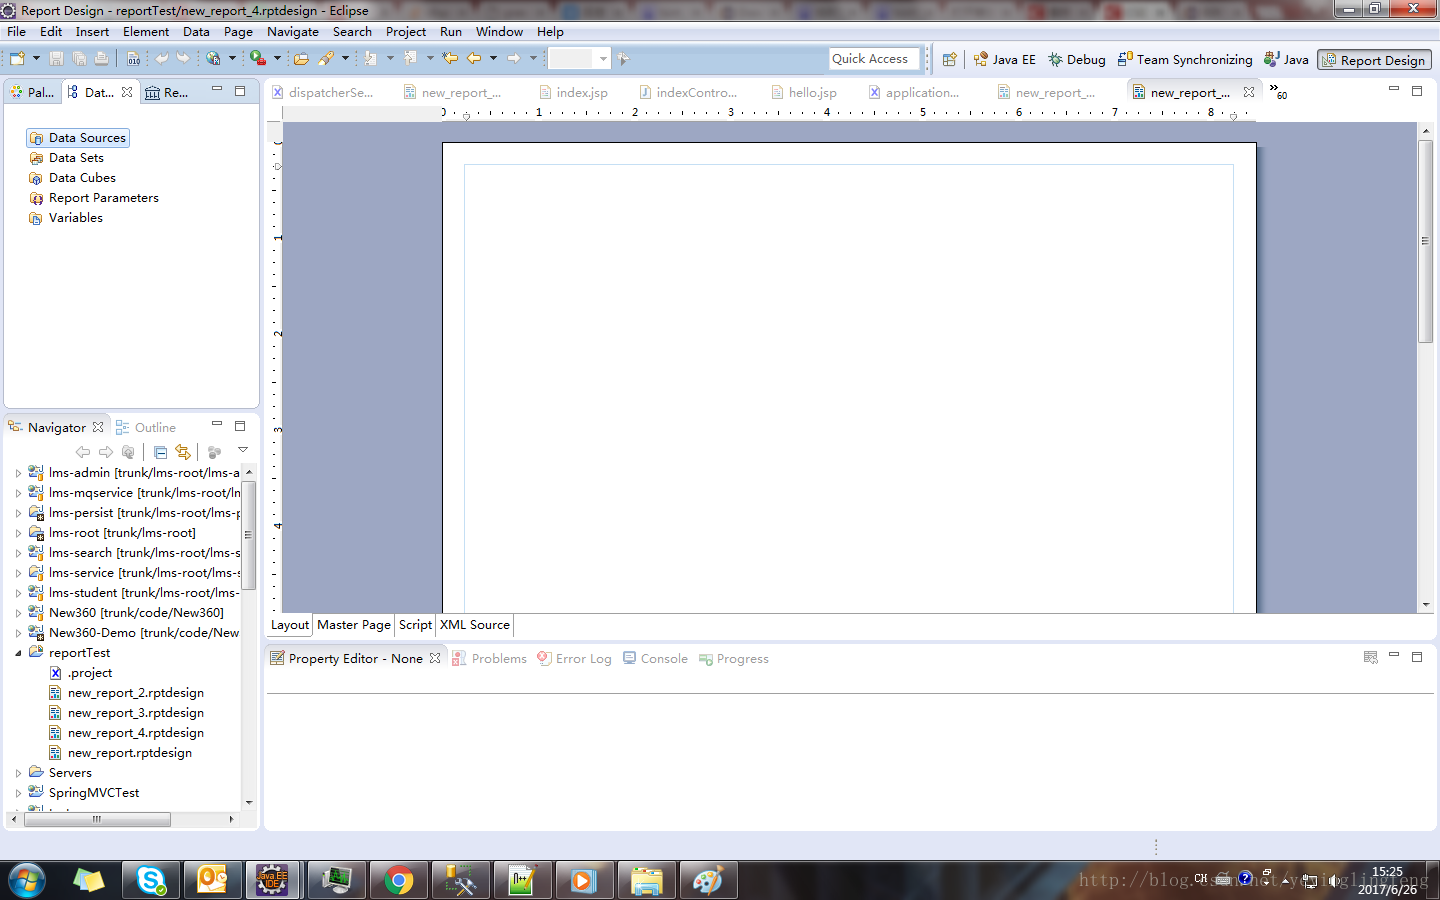Click the Save All toolbar icon
Viewport: 1440px width, 900px height.
coord(79,59)
